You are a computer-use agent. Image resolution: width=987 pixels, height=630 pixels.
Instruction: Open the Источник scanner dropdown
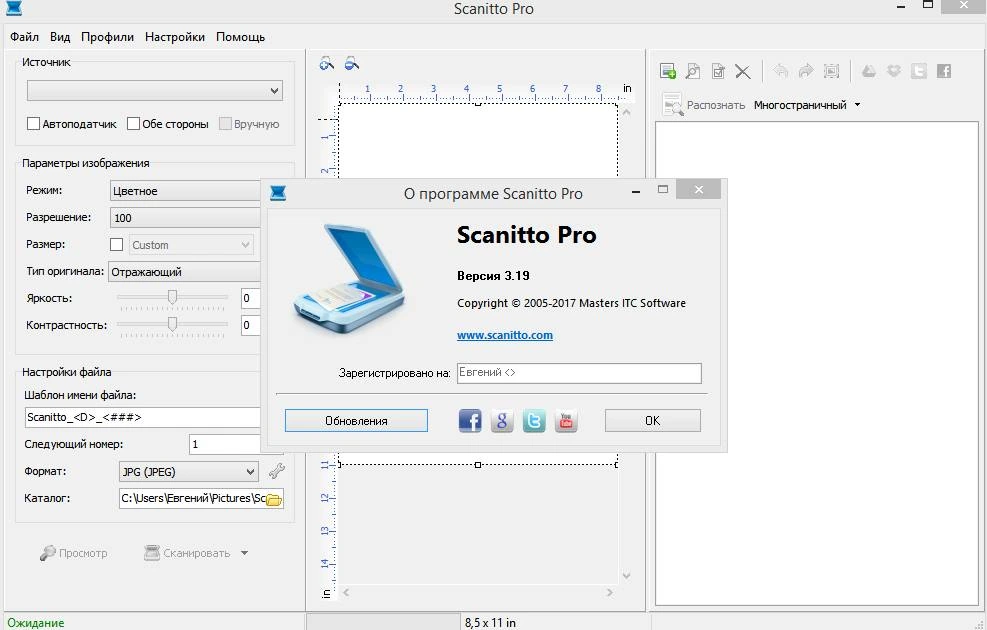tap(155, 91)
